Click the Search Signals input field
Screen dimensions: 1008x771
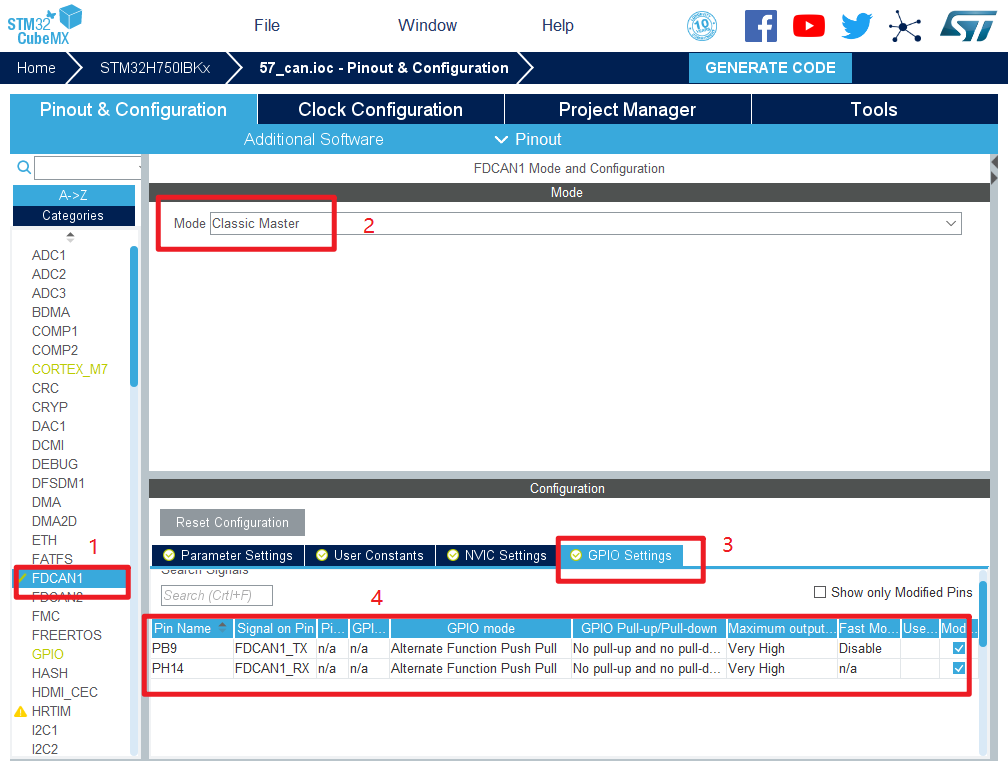[x=216, y=595]
